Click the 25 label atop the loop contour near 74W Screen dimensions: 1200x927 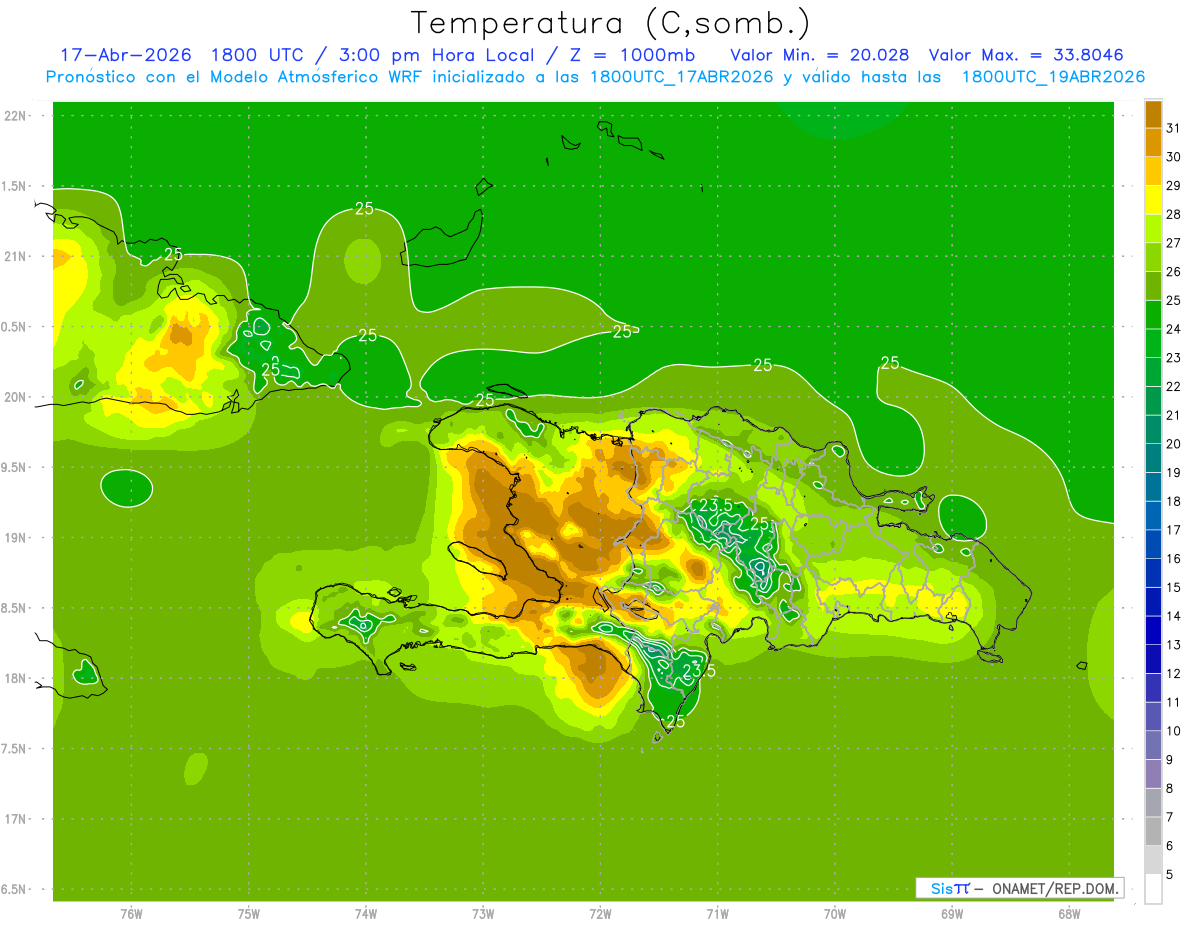click(x=364, y=209)
